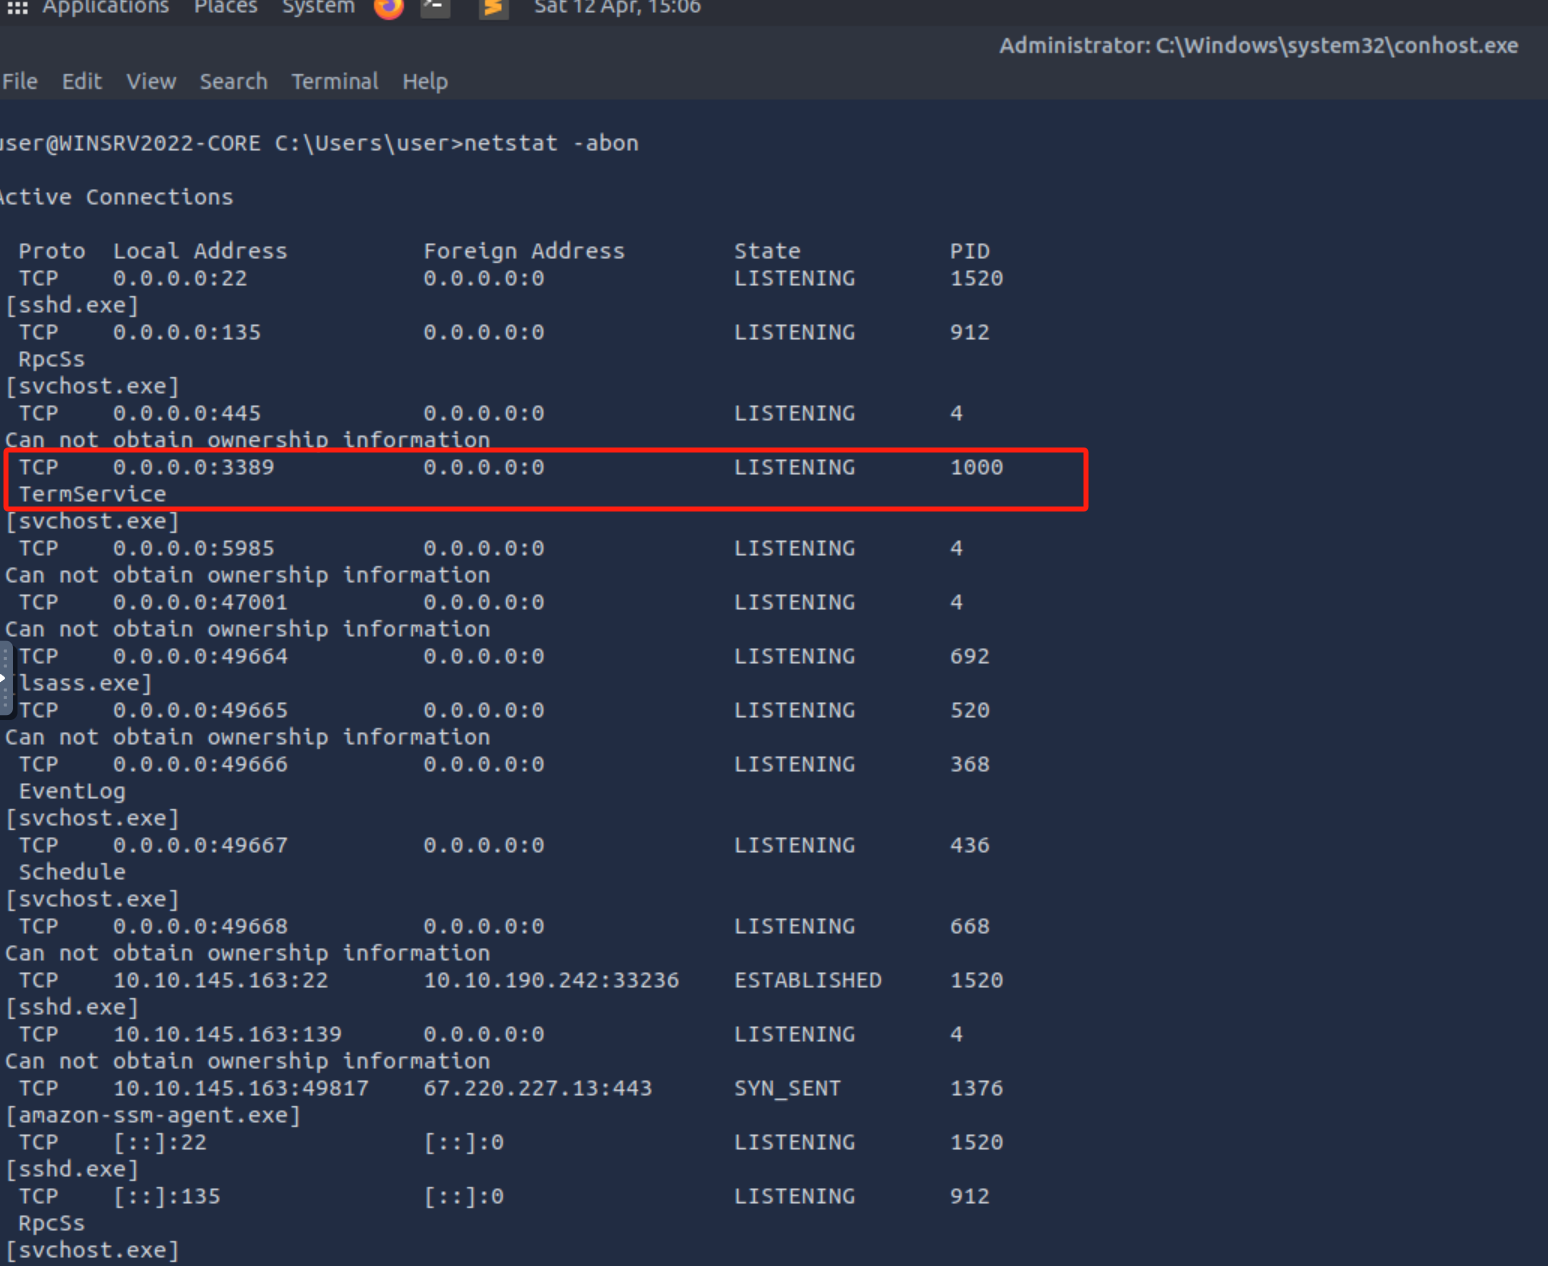Screen dimensions: 1548x1266
Task: Open the Applications menu
Action: click(x=105, y=7)
